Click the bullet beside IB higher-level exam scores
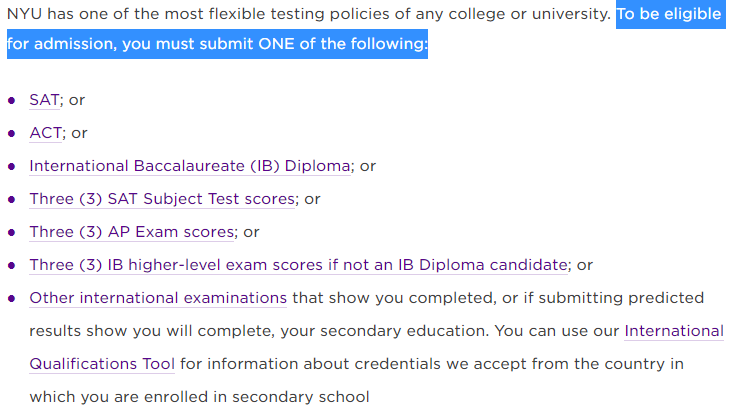Image resolution: width=740 pixels, height=409 pixels. click(x=12, y=266)
